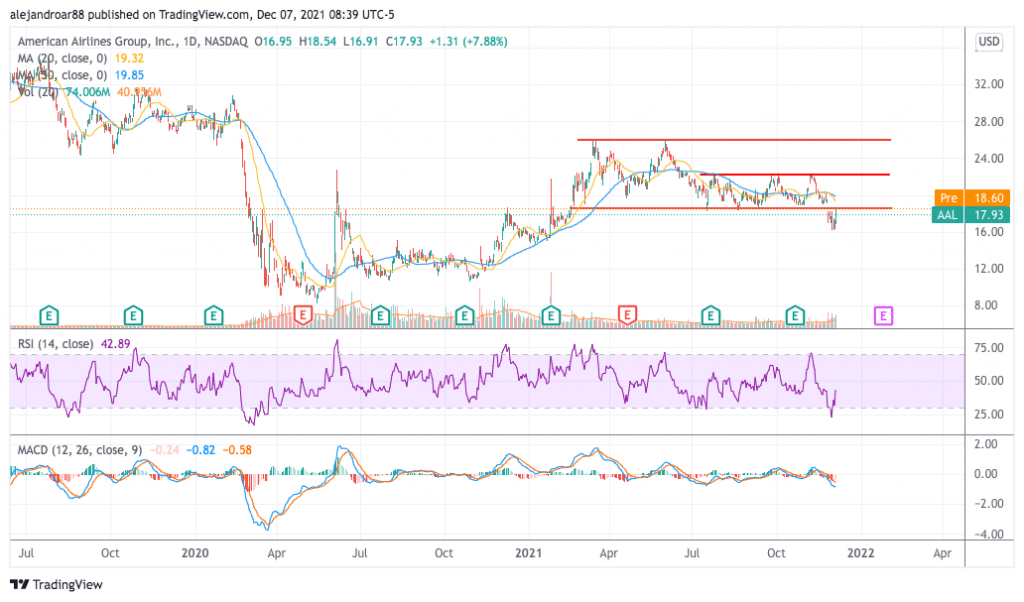Select the MA 50 indicator legend showing 19.85
1024x602 pixels.
pos(80,75)
